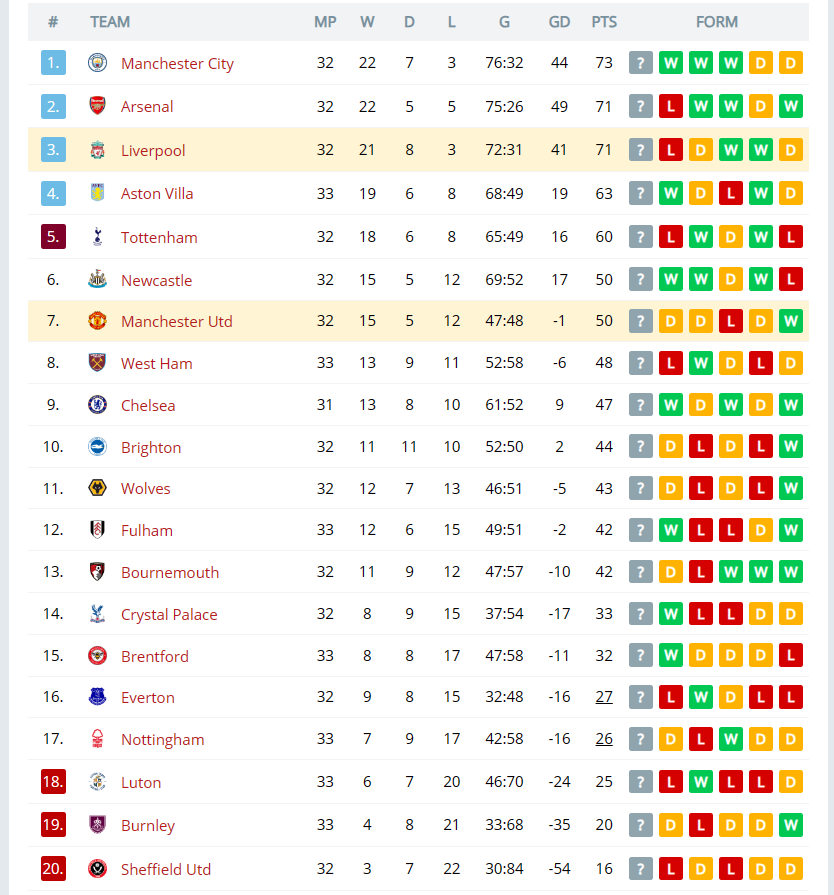Click the Wolves wolf-head crest icon

point(98,488)
